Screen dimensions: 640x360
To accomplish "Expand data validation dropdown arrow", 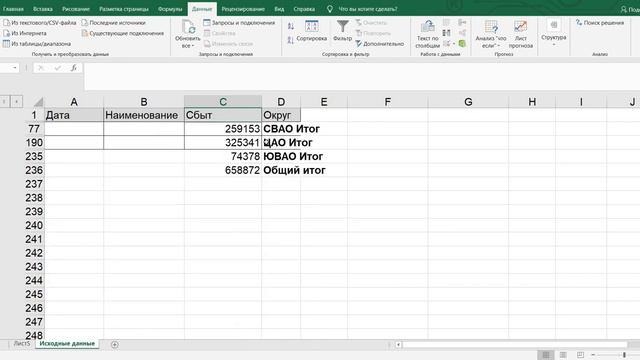I will pyautogui.click(x=454, y=43).
